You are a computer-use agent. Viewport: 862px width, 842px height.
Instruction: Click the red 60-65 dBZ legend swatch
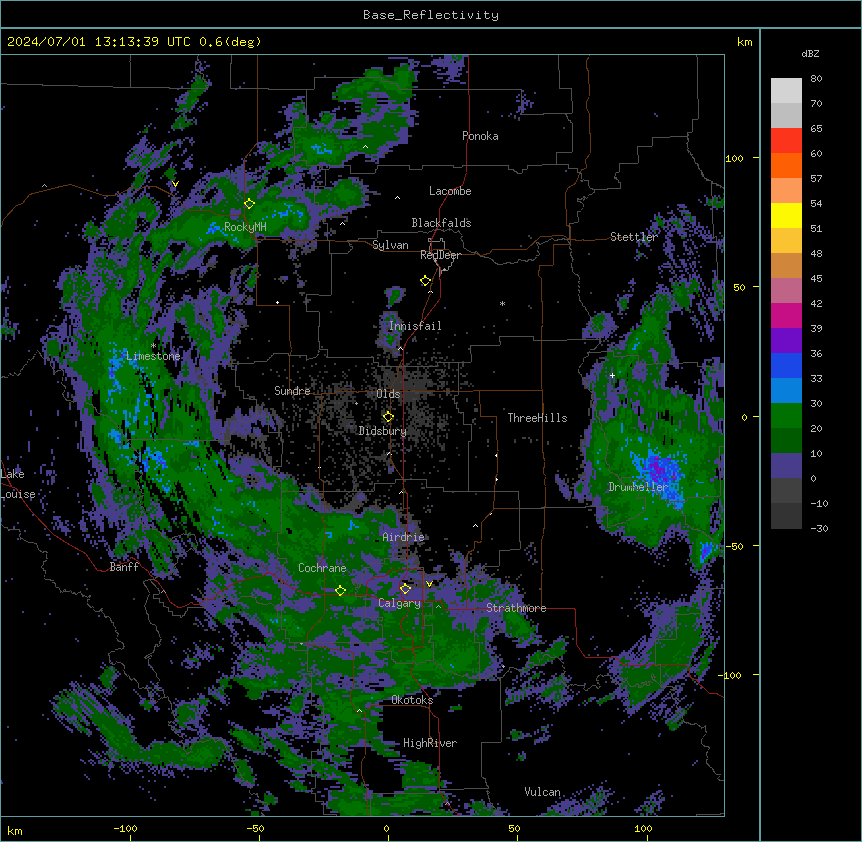click(x=786, y=141)
